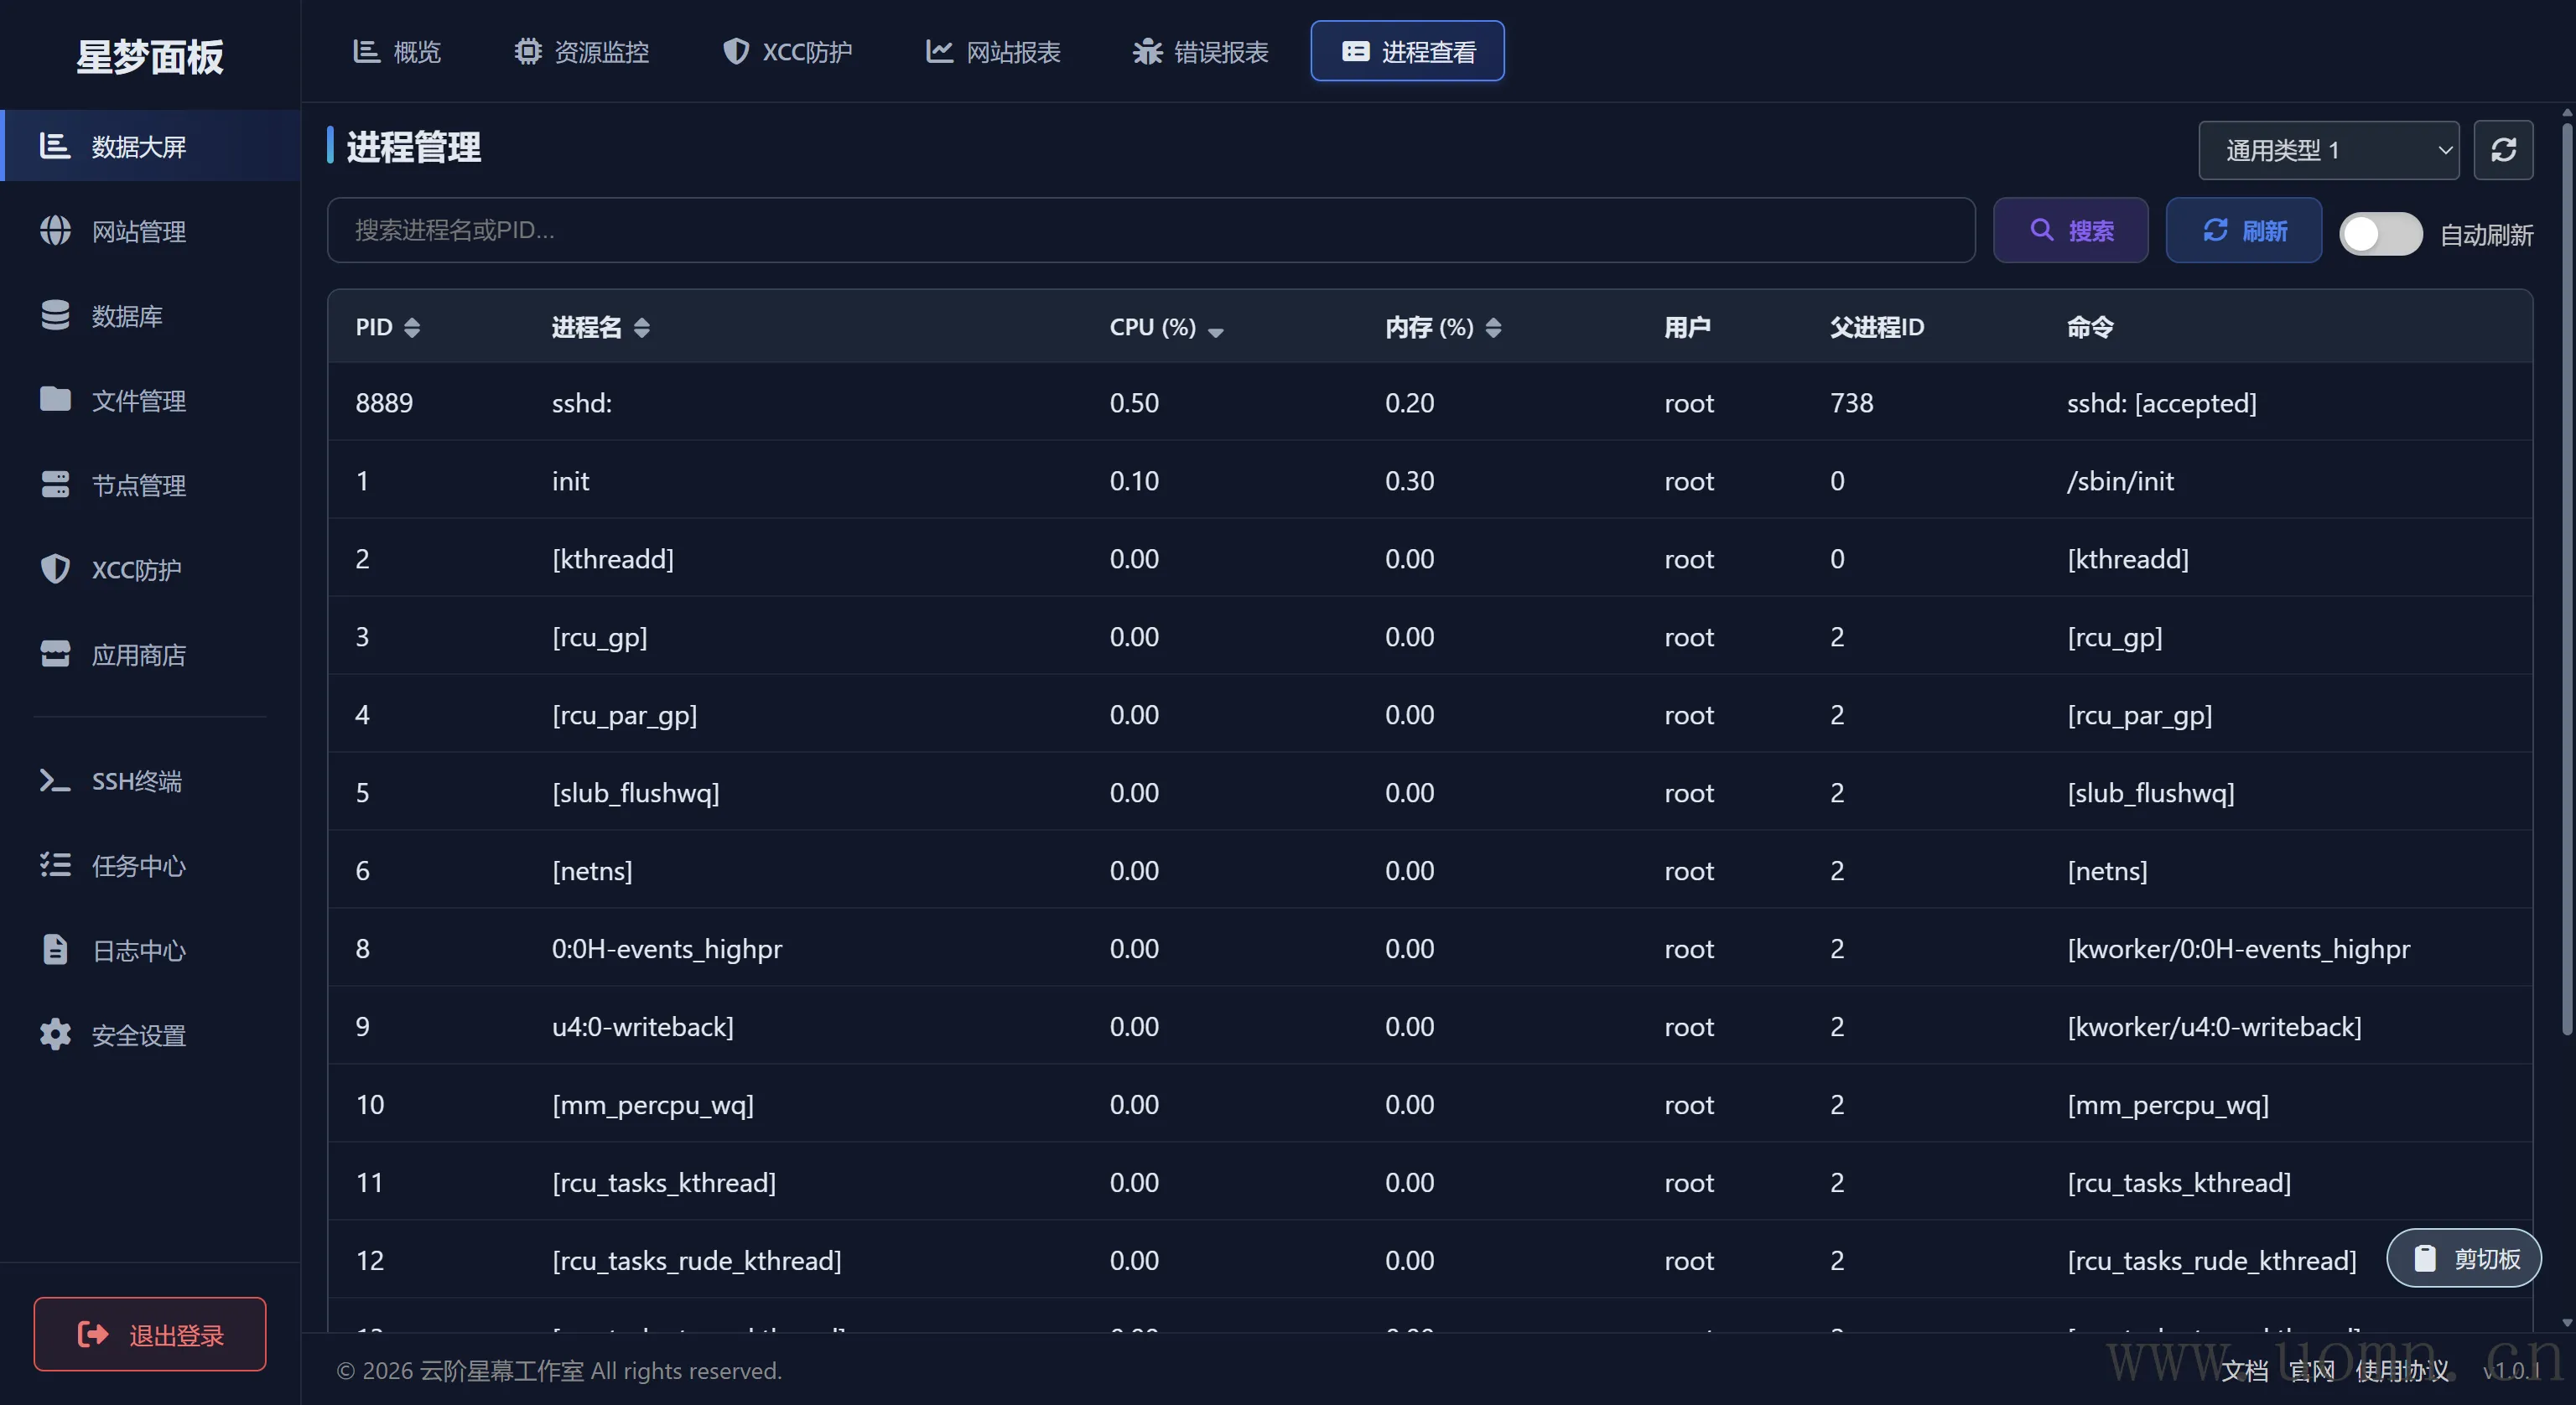
Task: Open the 通用类型 1 dropdown
Action: [2328, 150]
